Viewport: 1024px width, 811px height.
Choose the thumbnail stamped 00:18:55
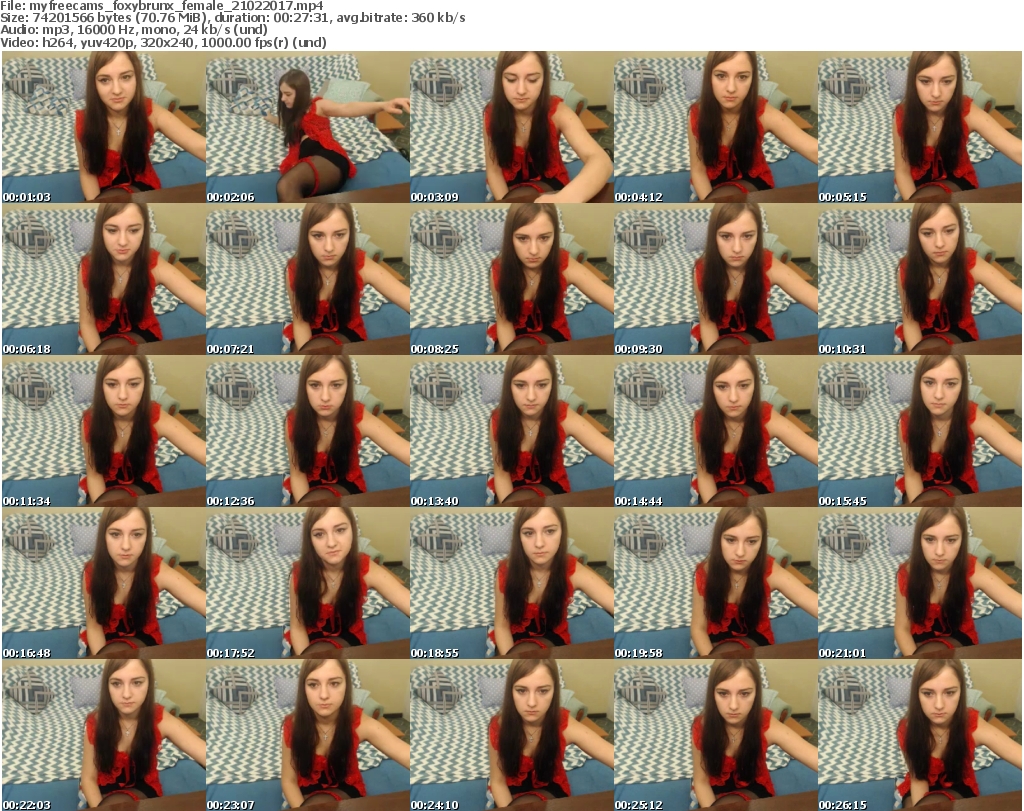point(512,583)
